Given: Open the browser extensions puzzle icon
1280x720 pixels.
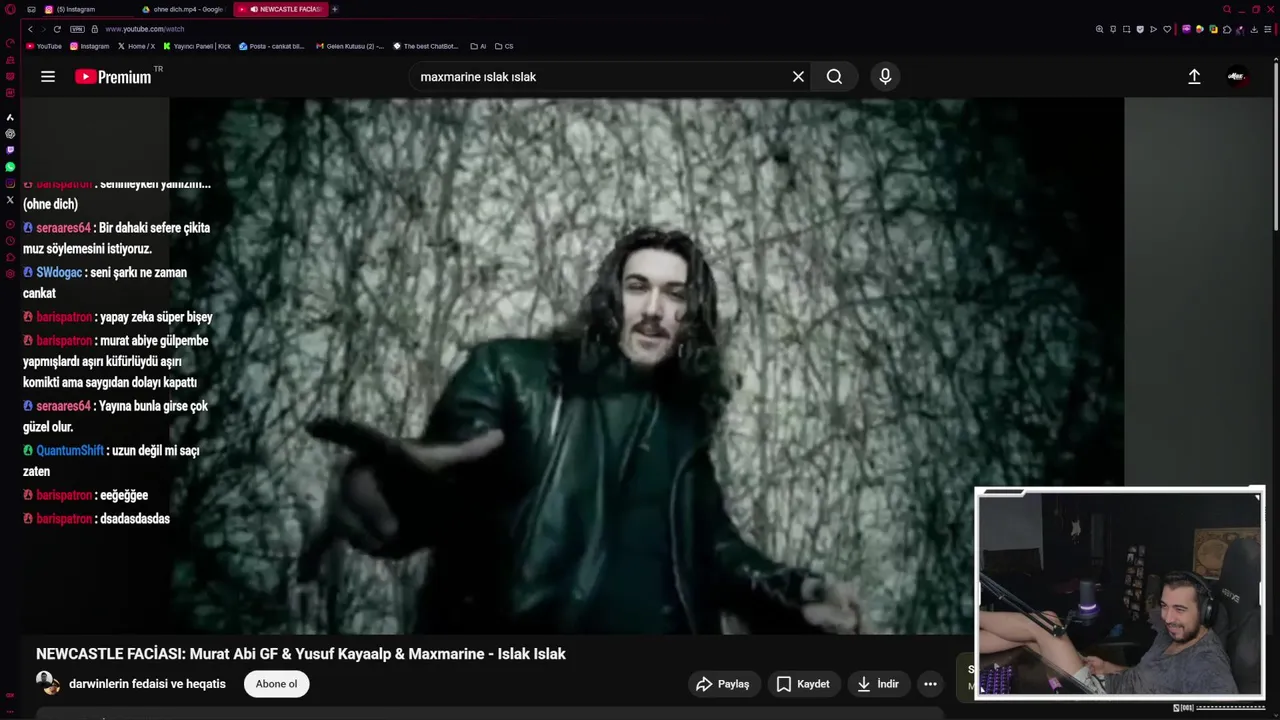Looking at the screenshot, I should point(1227,29).
